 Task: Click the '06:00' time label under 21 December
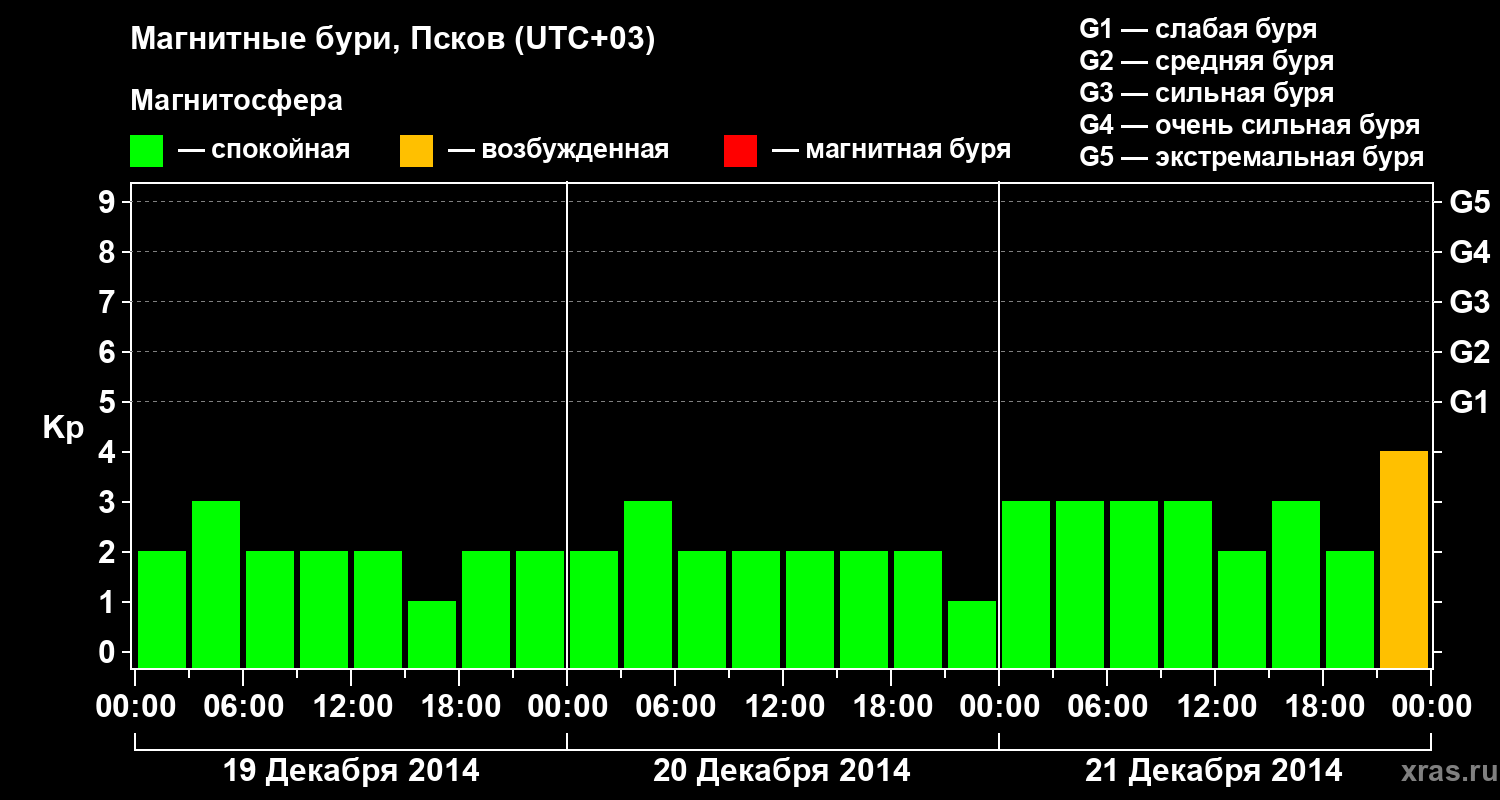point(1107,706)
